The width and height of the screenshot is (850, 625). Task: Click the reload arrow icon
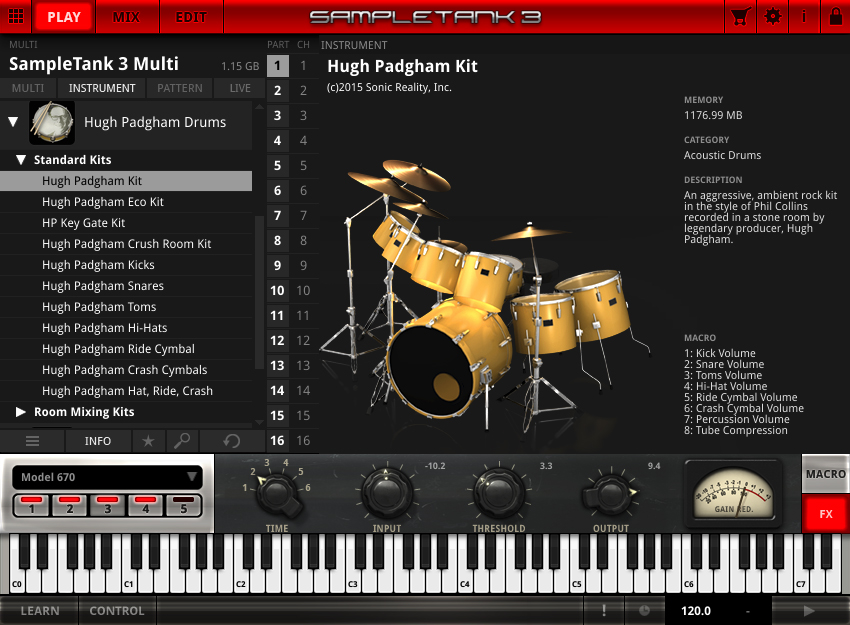tap(231, 441)
